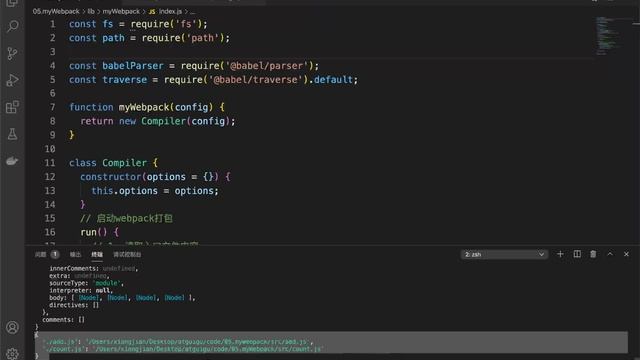Split the terminal panel

(577, 254)
